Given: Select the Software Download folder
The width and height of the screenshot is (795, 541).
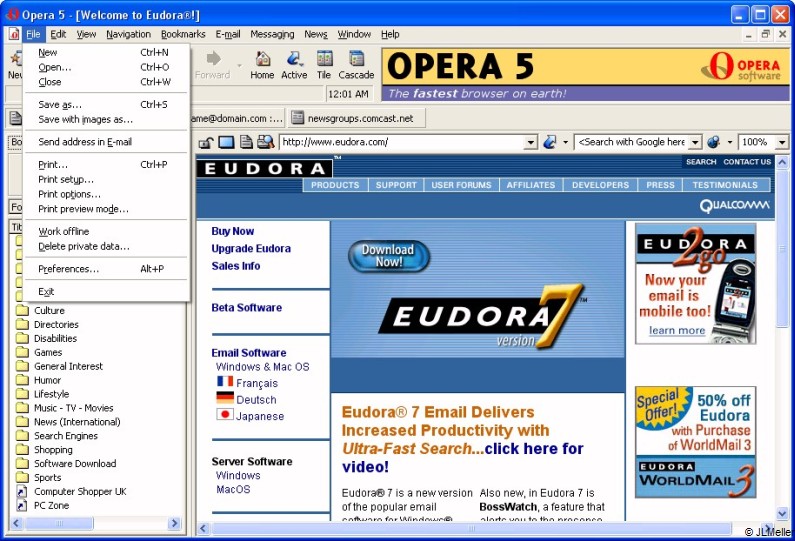Looking at the screenshot, I should 75,464.
